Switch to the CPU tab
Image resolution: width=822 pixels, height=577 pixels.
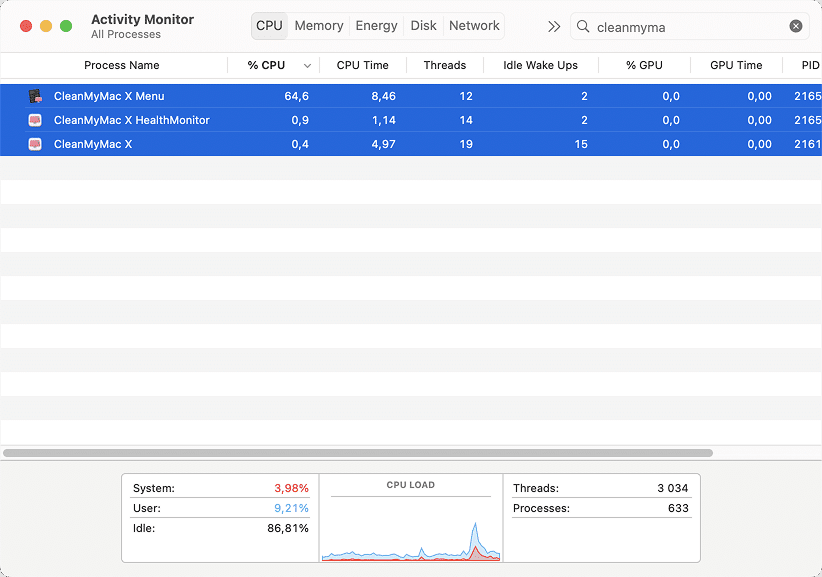coord(269,26)
